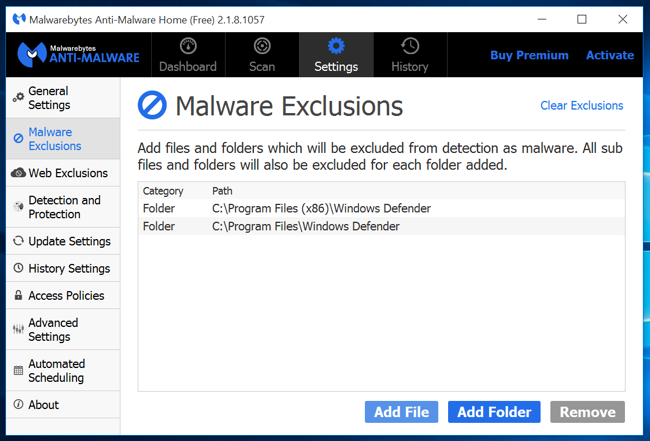Click the Malware Exclusions sidebar prohibition icon

tap(18, 138)
